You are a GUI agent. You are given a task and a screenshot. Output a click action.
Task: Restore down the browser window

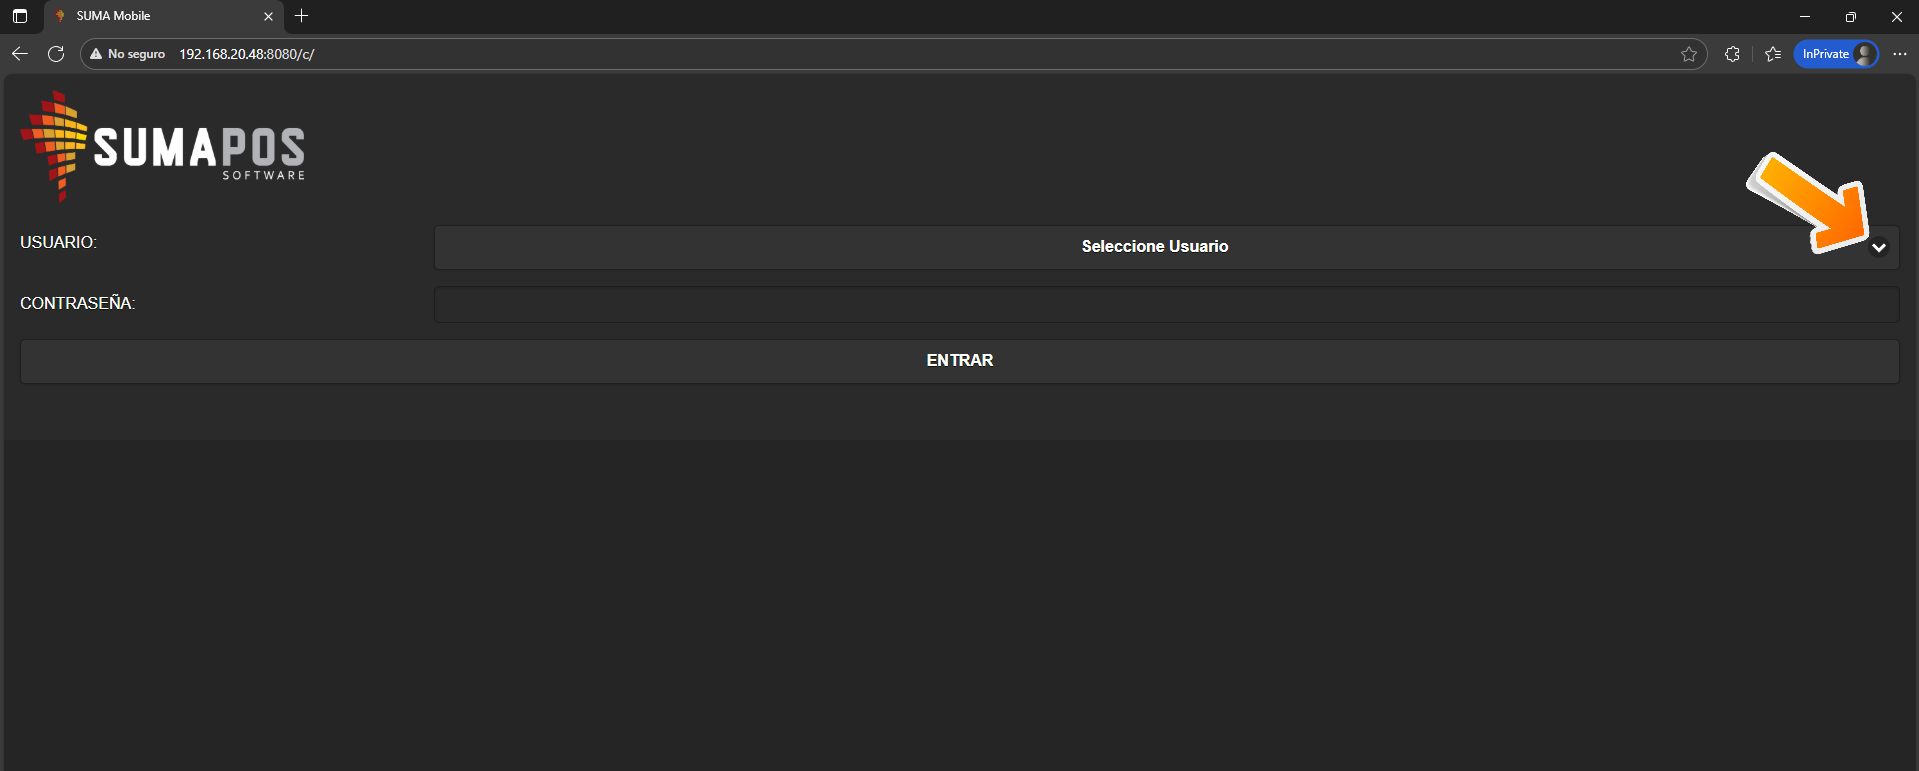click(x=1851, y=16)
